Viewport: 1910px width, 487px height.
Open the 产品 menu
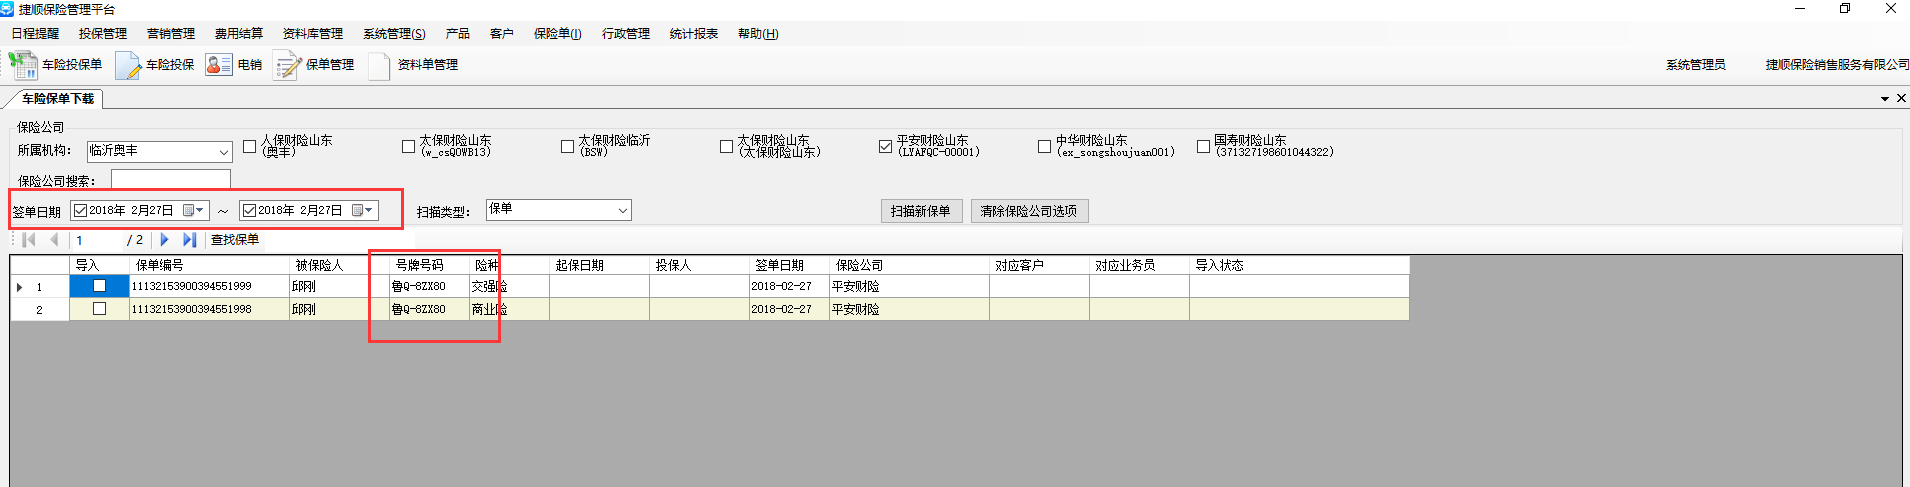point(458,34)
